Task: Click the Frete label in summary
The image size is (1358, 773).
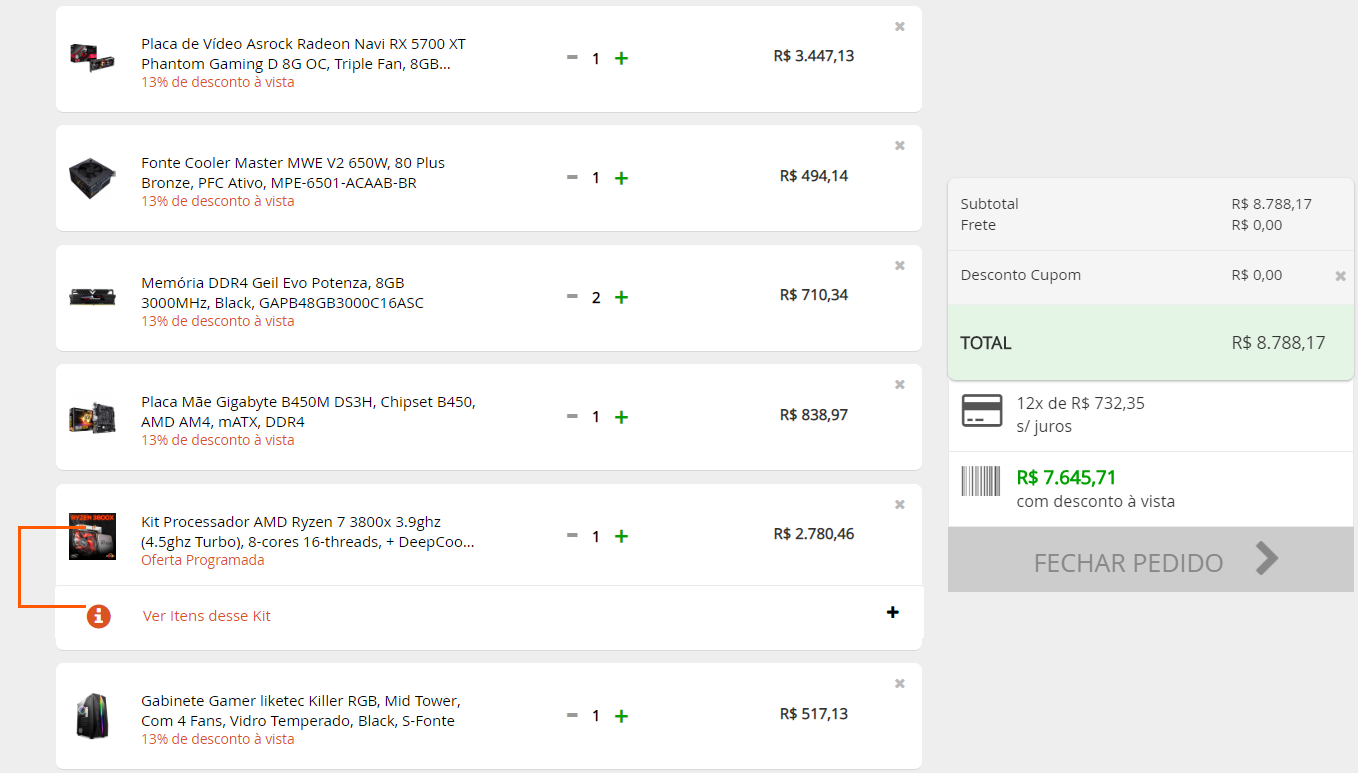Action: tap(978, 225)
